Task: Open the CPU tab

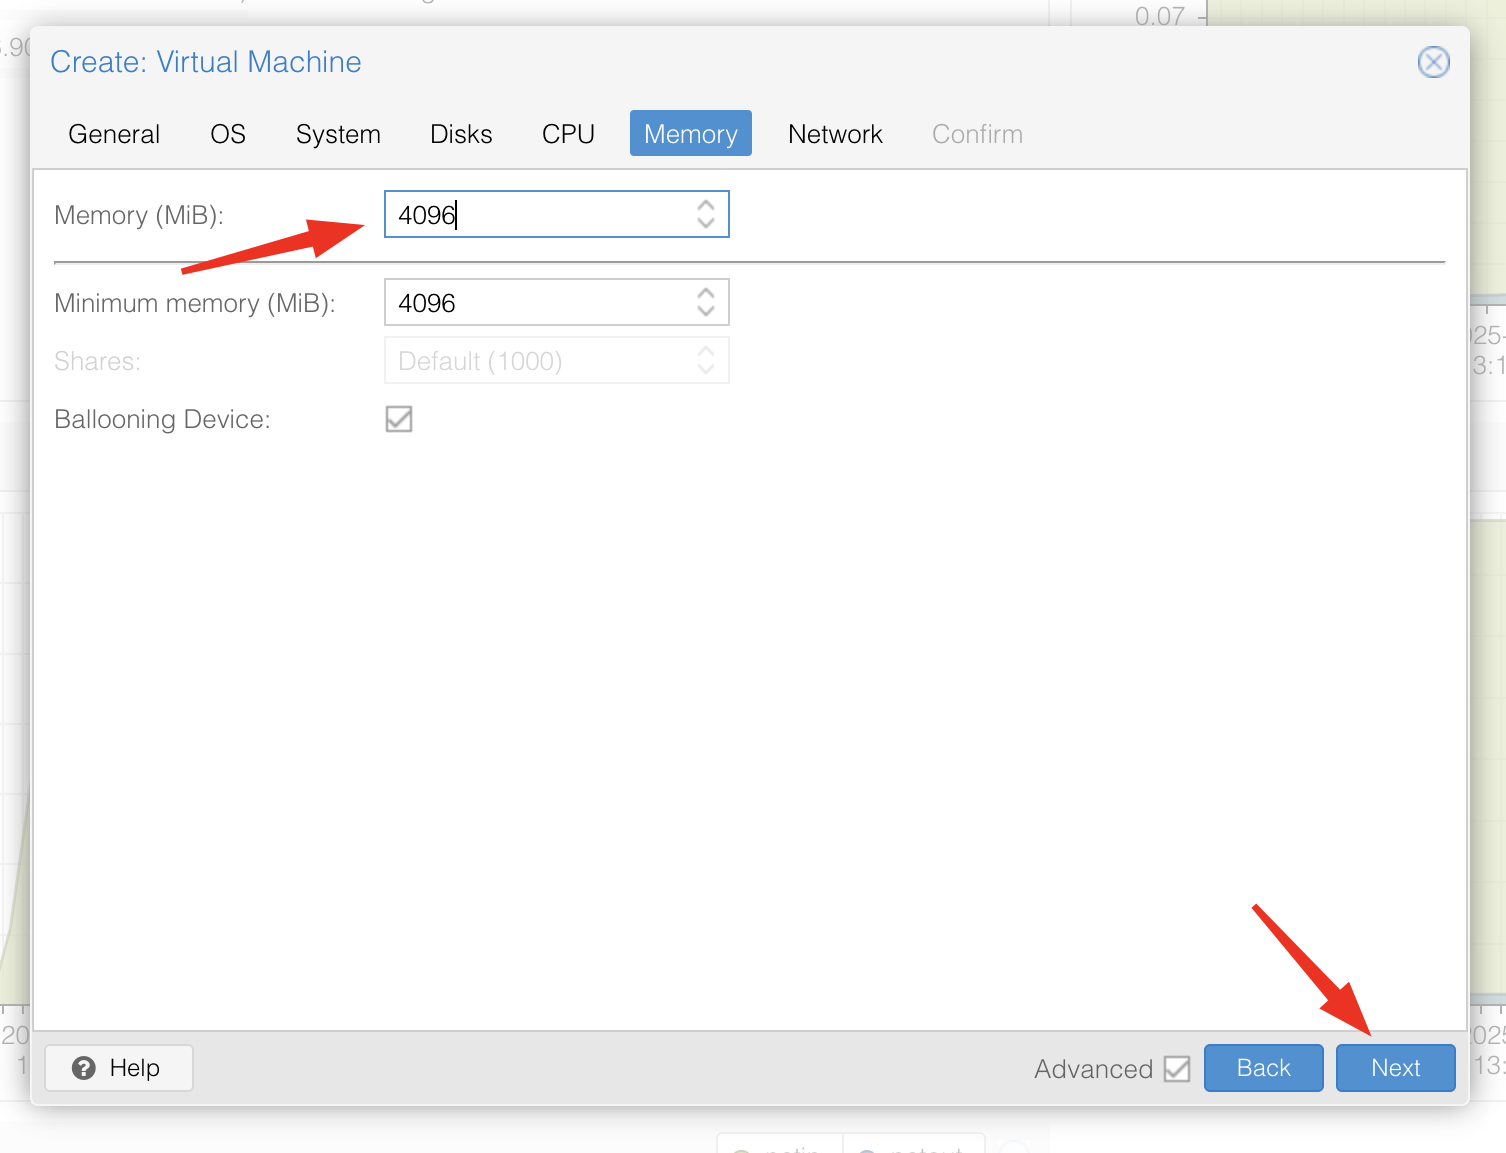Action: (x=568, y=134)
